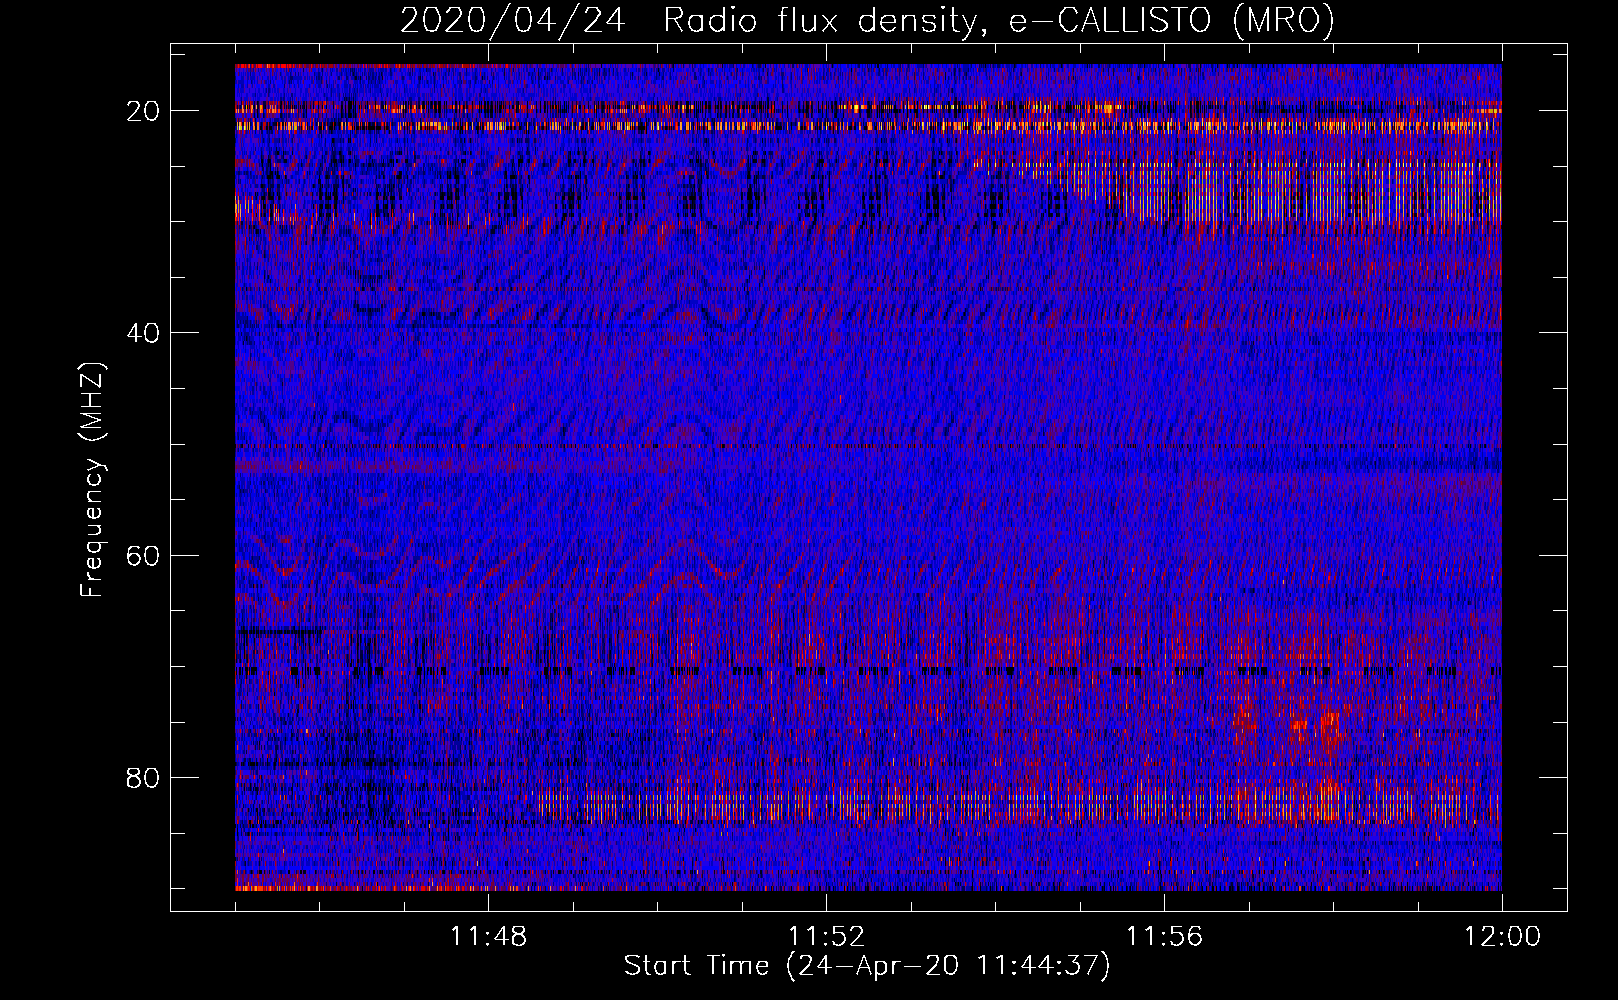1618x1000 pixels.
Task: Click the "Start Time (24-Apr-20 11:44:37)" label
Action: [x=867, y=966]
